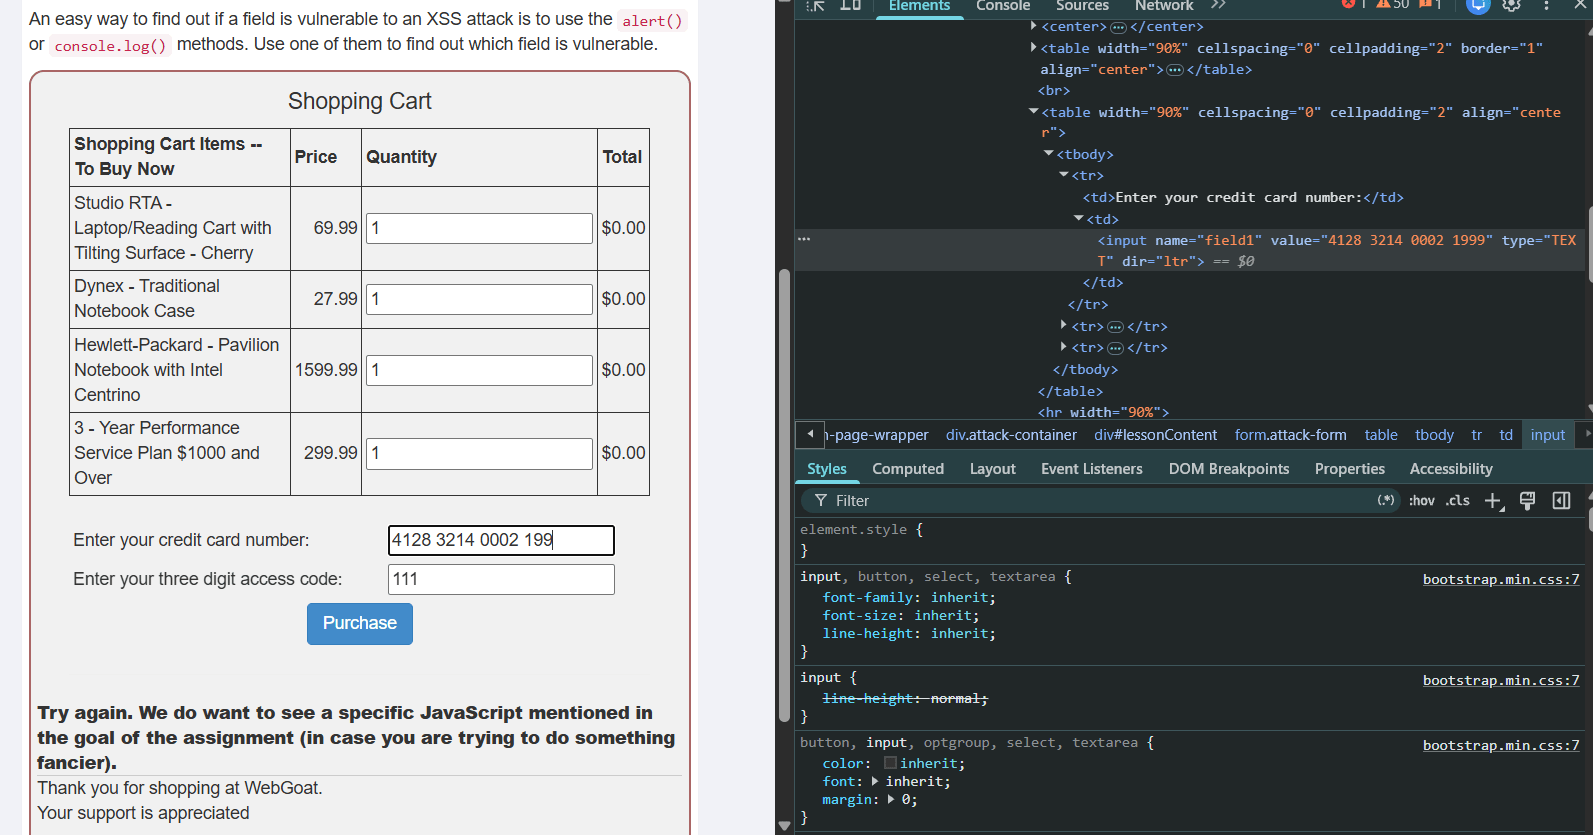
Task: Open the Event Listeners tab
Action: tap(1092, 469)
